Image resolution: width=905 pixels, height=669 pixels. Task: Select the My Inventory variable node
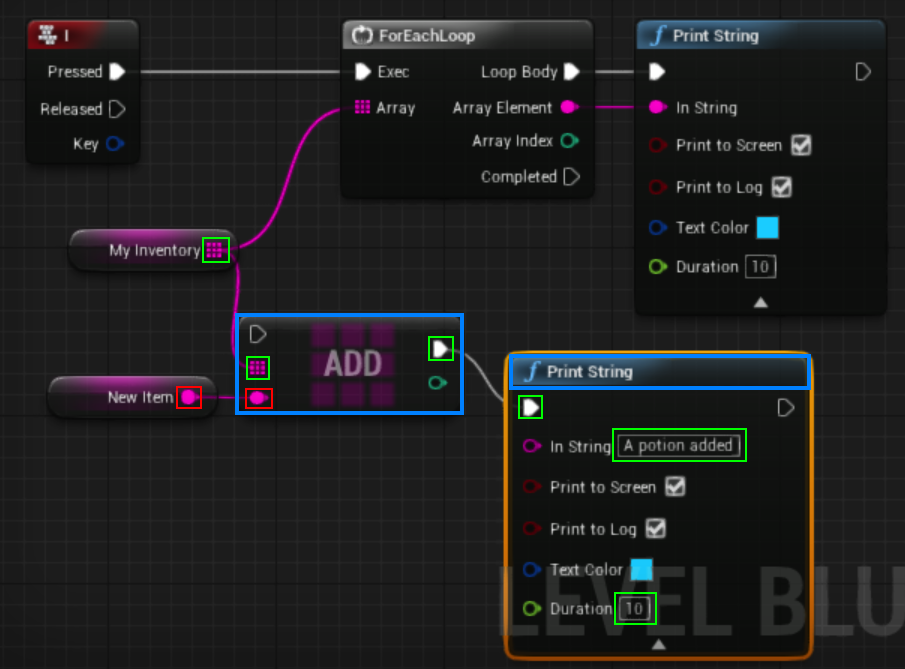tap(152, 250)
